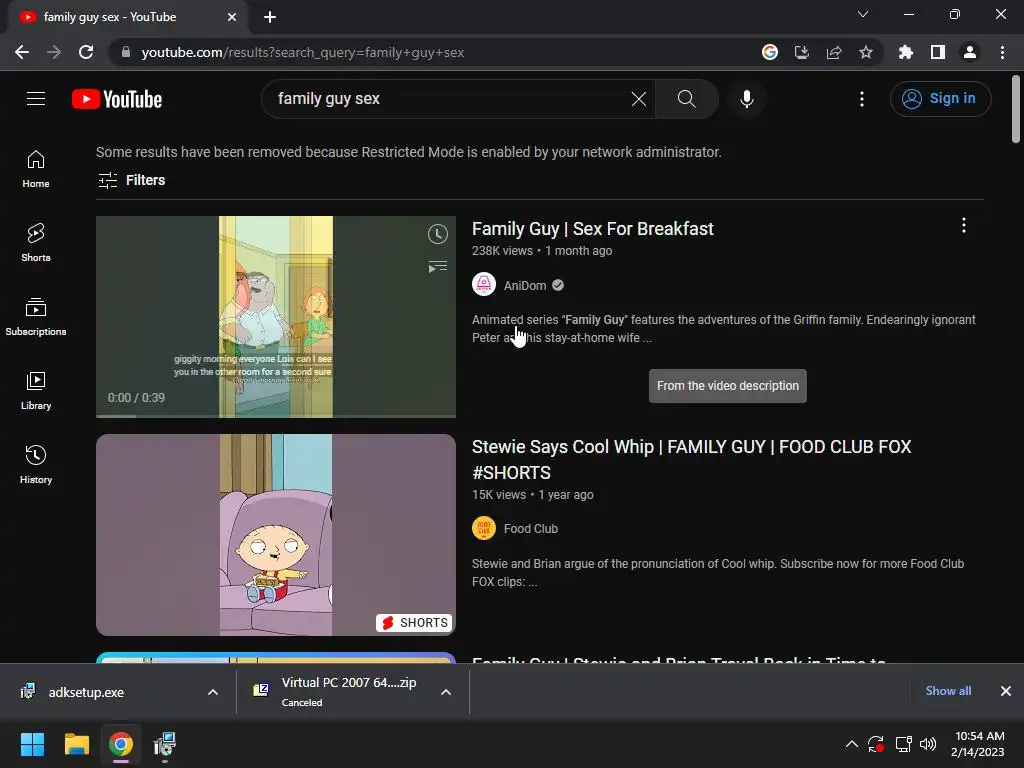Open action menu for Sex For Breakfast video
Screen dimensions: 1024x768
click(x=963, y=226)
